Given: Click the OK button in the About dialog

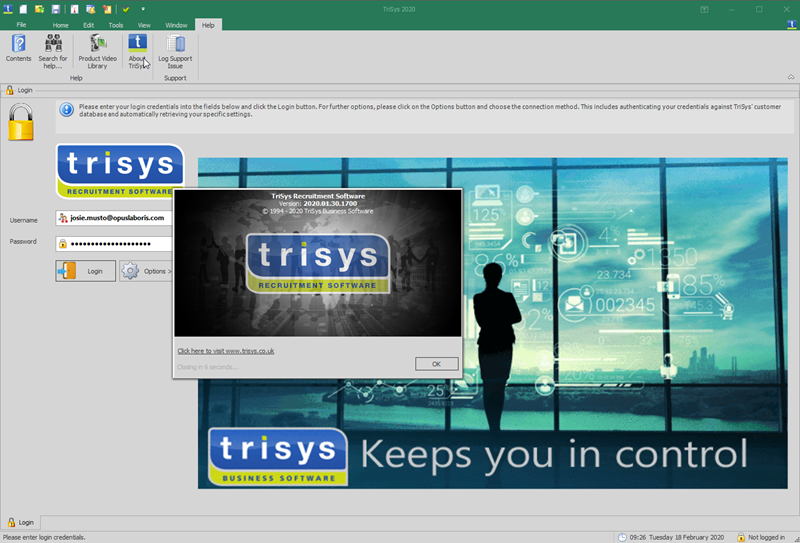Looking at the screenshot, I should (436, 364).
